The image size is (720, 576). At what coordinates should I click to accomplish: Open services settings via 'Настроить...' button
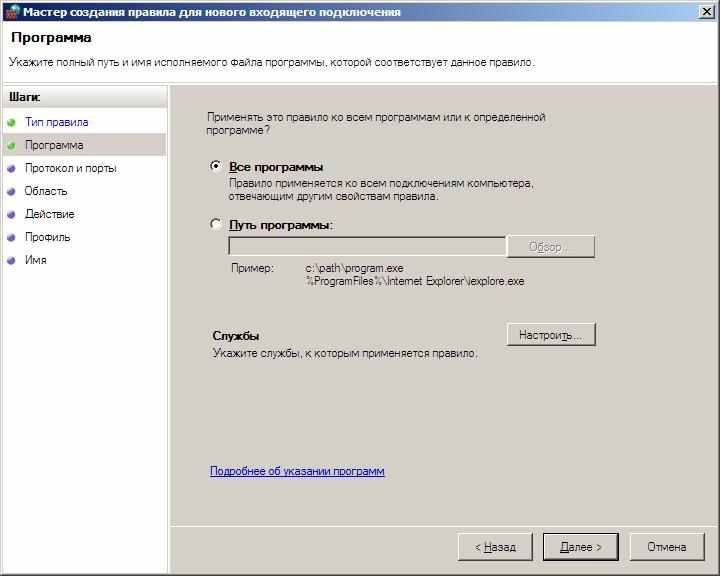551,334
